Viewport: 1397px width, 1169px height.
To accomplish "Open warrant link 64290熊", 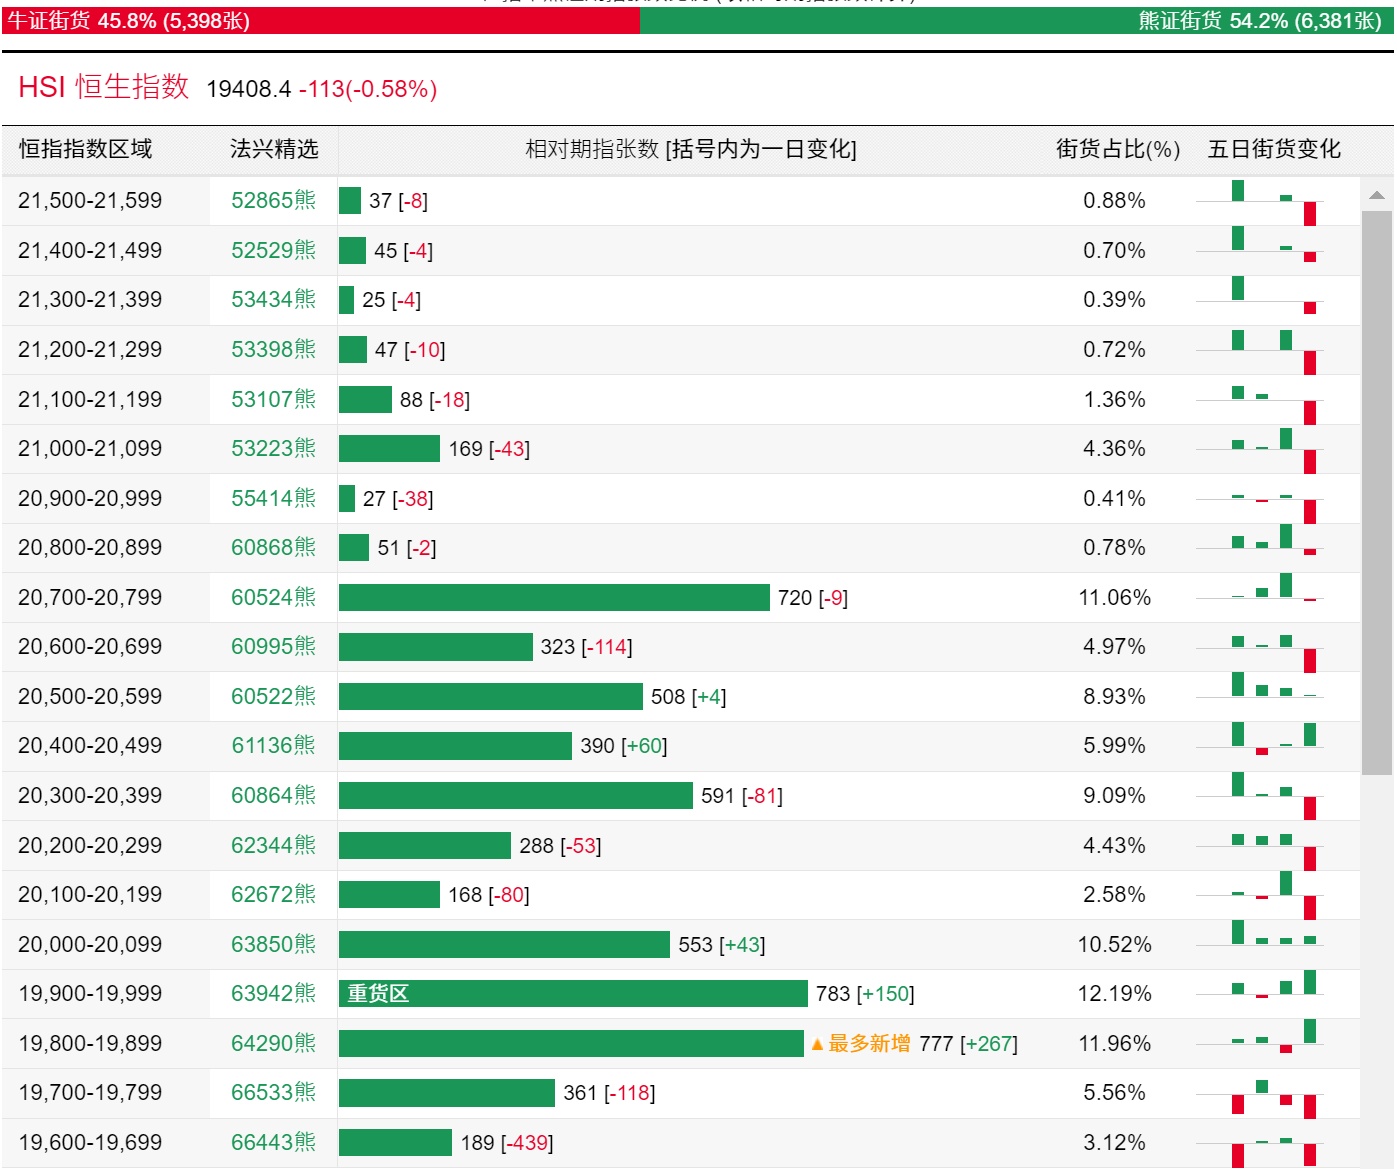I will 273,1044.
